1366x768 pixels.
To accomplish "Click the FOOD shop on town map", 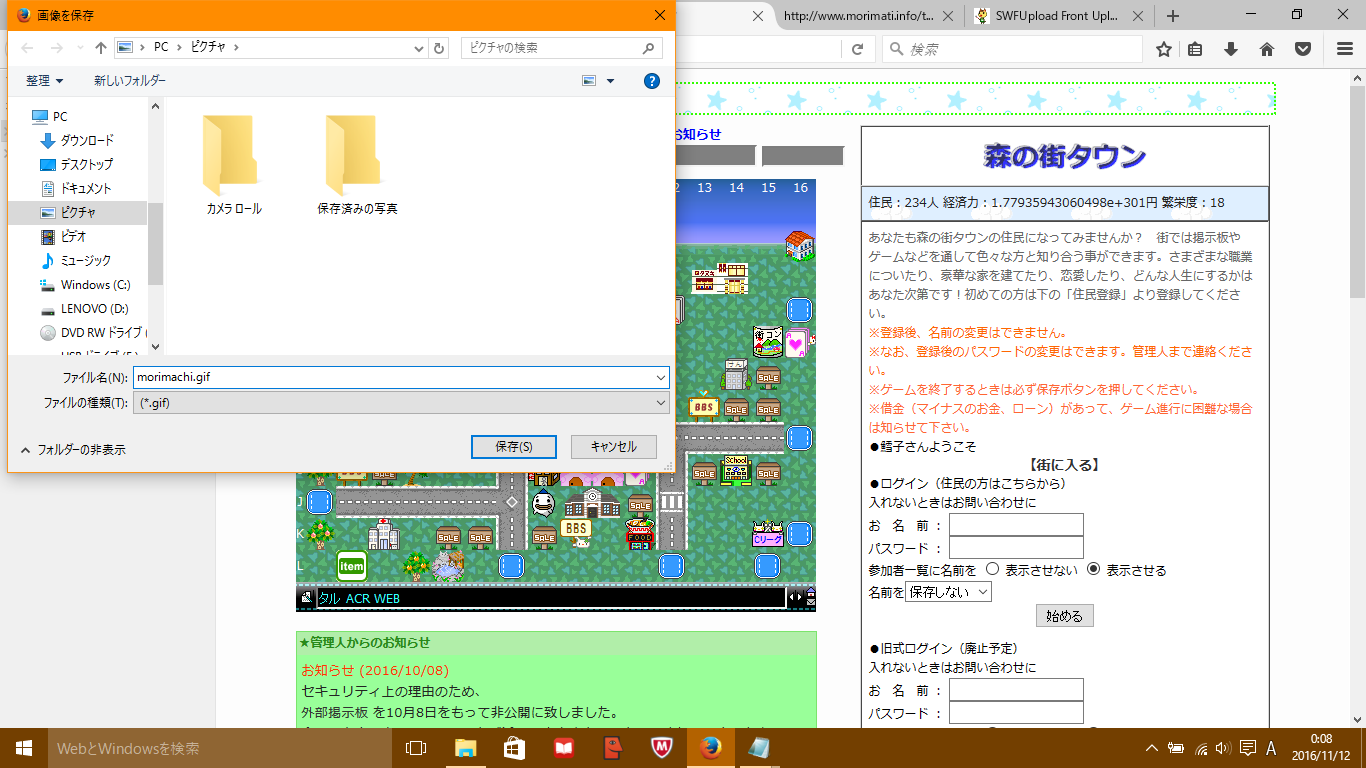I will point(640,533).
